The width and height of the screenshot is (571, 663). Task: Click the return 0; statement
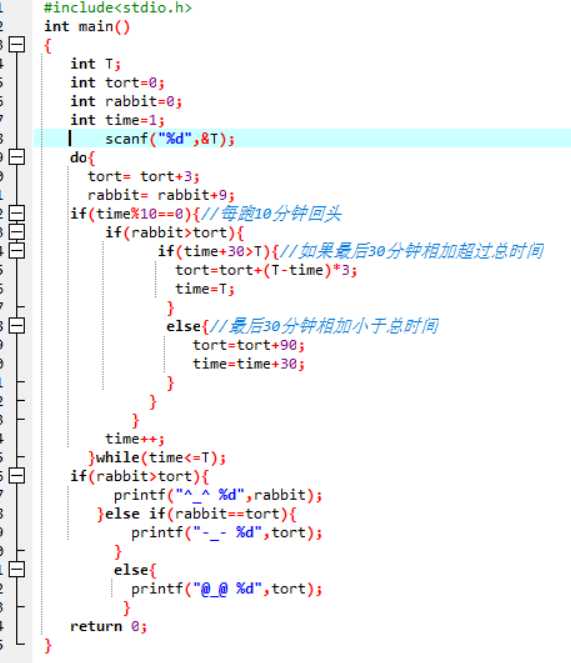(109, 626)
